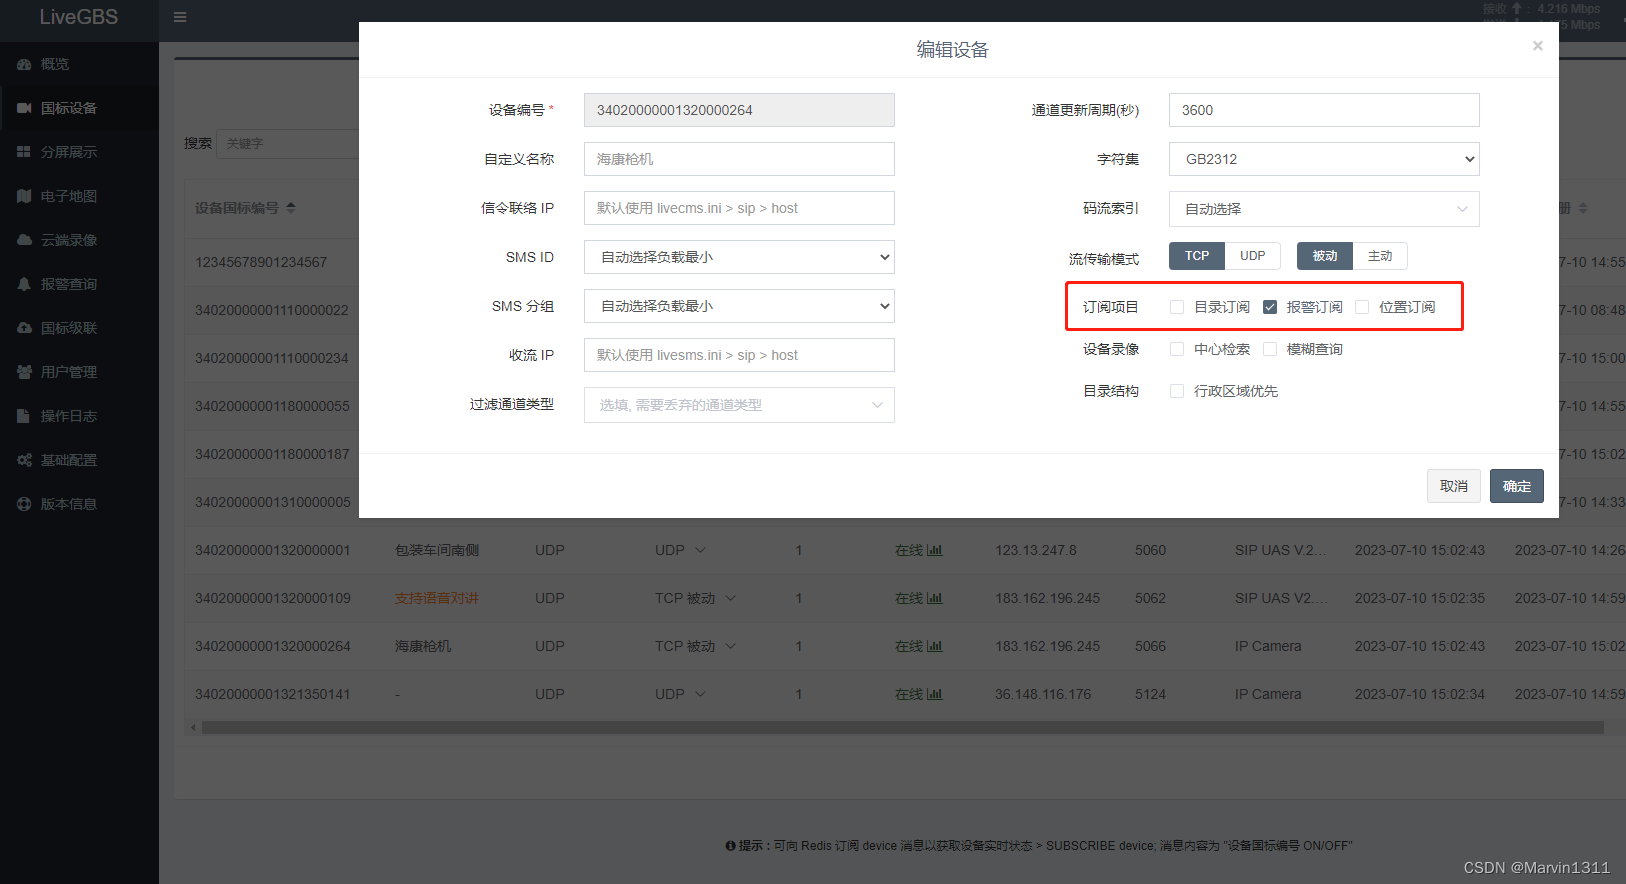Click the map icon for 电子地图
The height and width of the screenshot is (884, 1626).
[x=24, y=196]
